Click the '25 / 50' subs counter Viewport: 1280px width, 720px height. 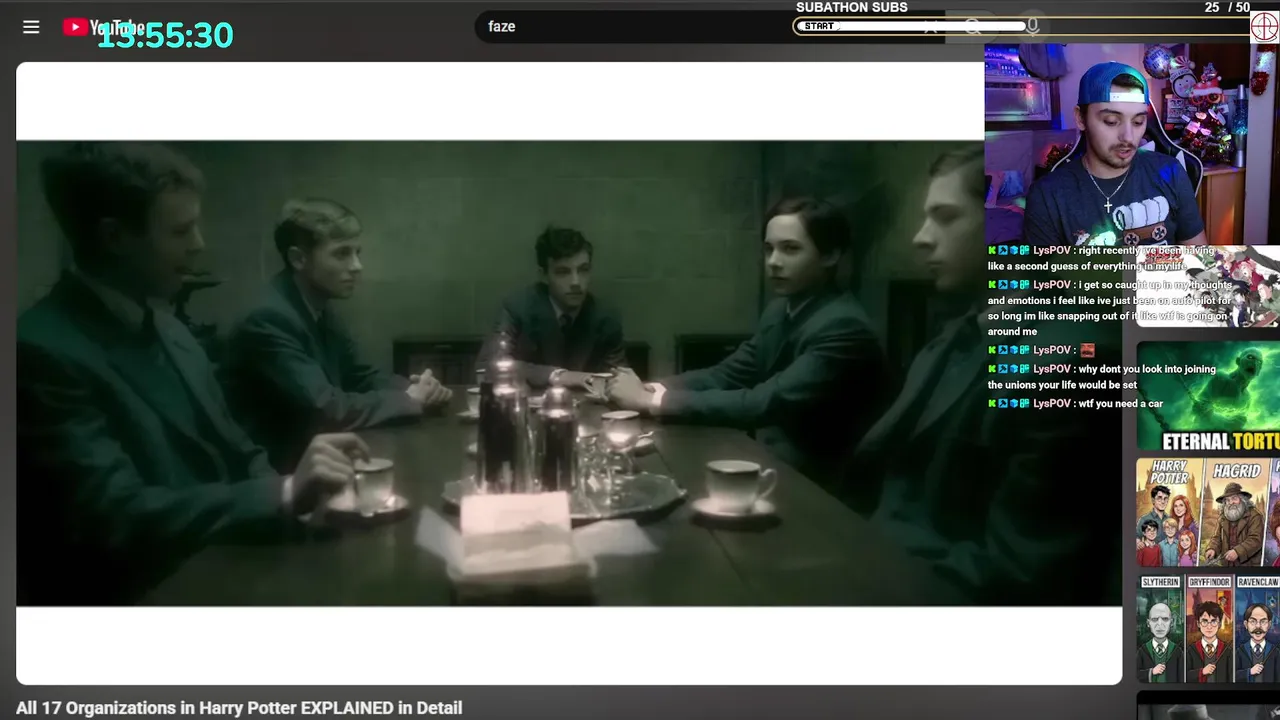tap(1227, 7)
